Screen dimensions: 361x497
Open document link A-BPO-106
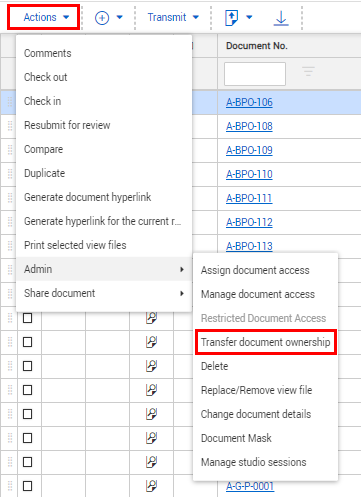[249, 102]
